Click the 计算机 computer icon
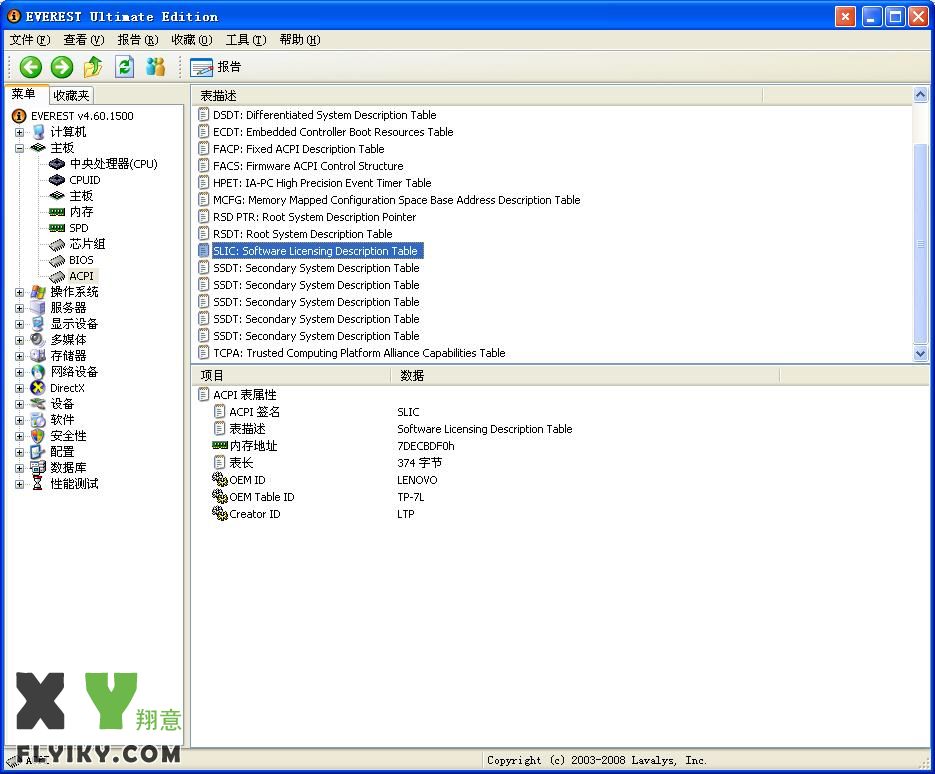 point(38,132)
